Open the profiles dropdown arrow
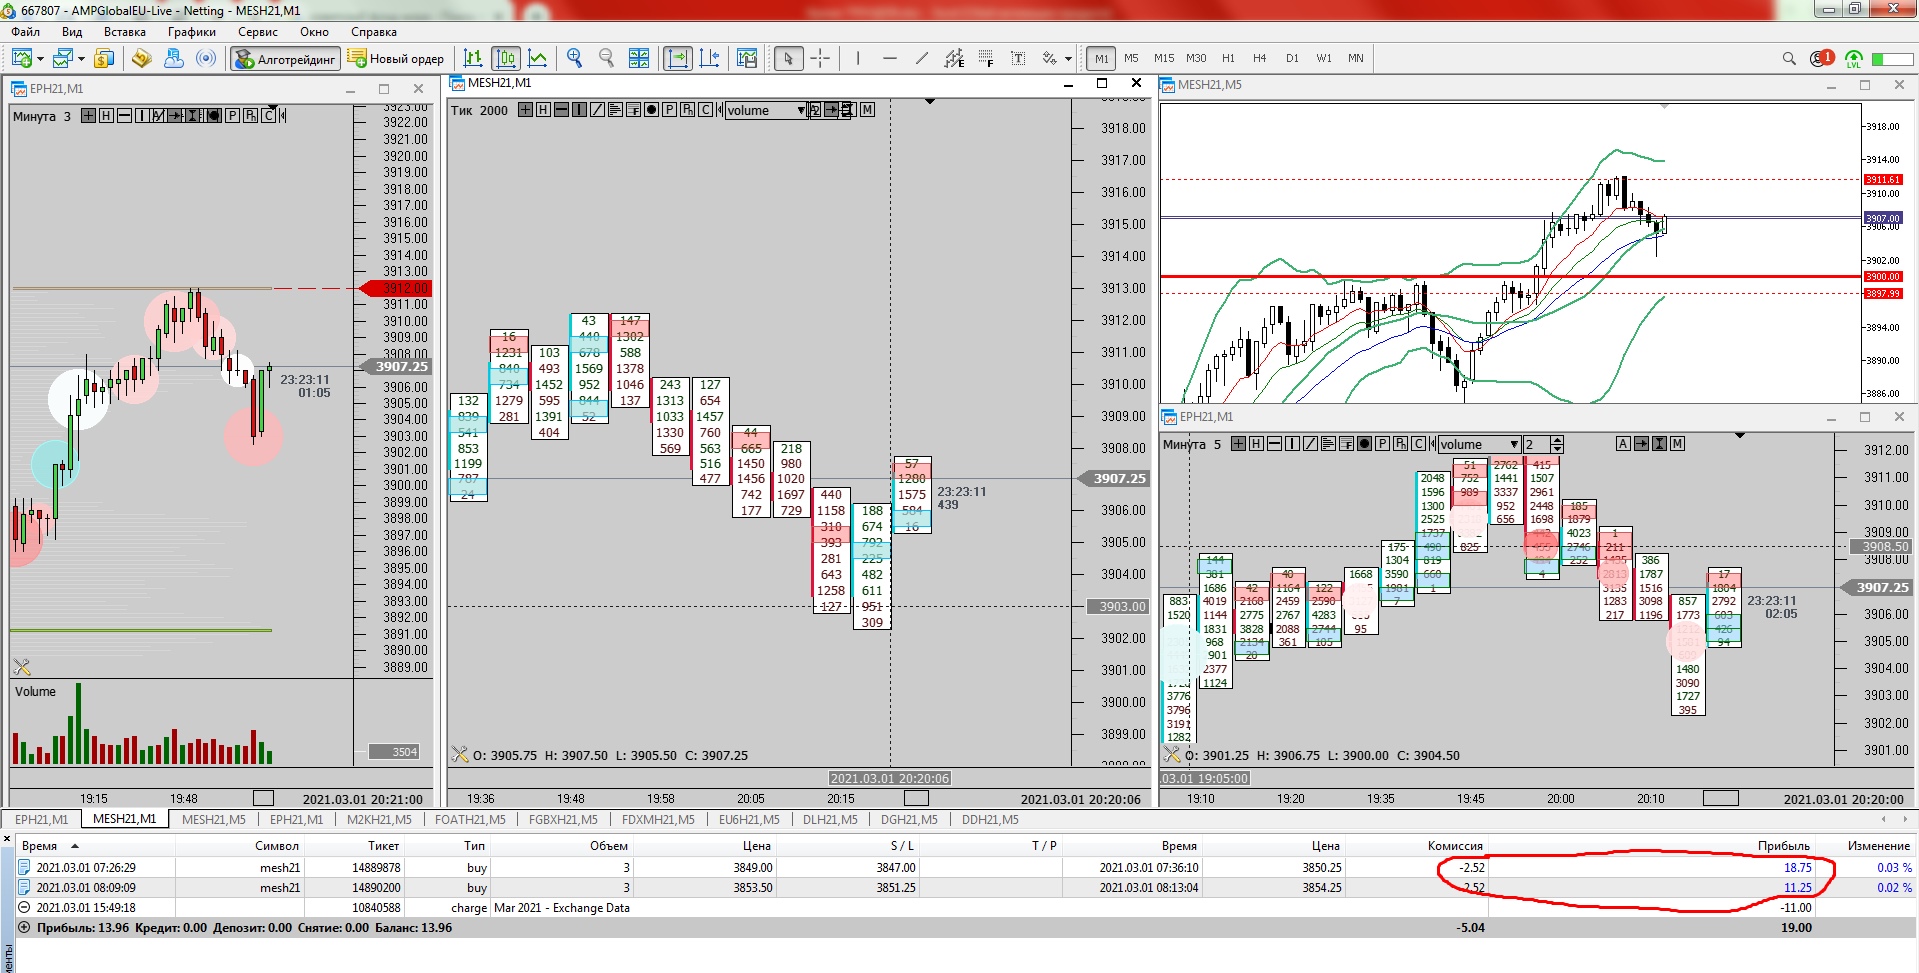This screenshot has height=973, width=1919. [x=81, y=59]
